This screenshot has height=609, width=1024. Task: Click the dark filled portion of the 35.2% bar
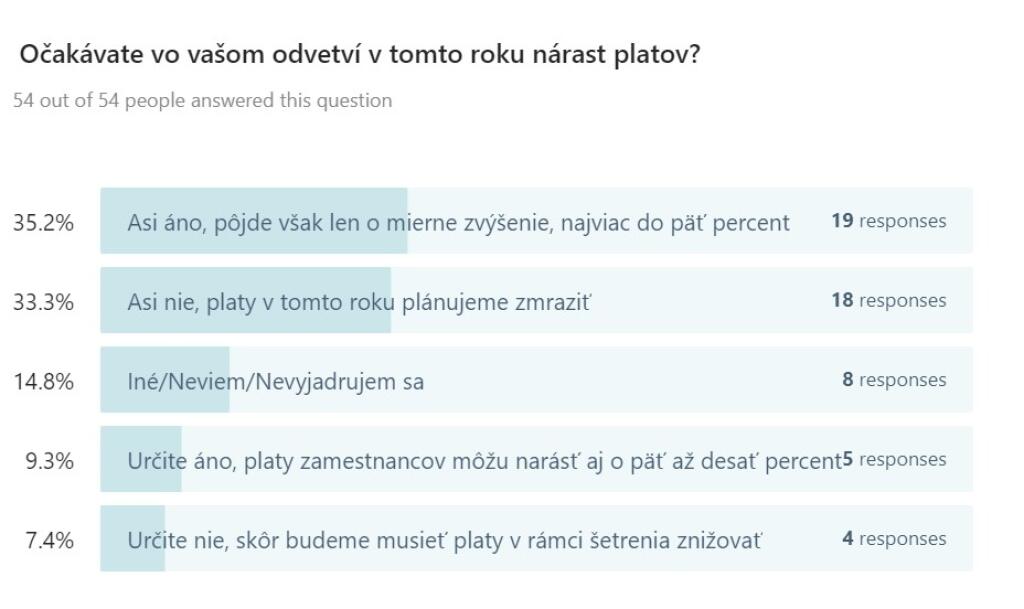[254, 221]
